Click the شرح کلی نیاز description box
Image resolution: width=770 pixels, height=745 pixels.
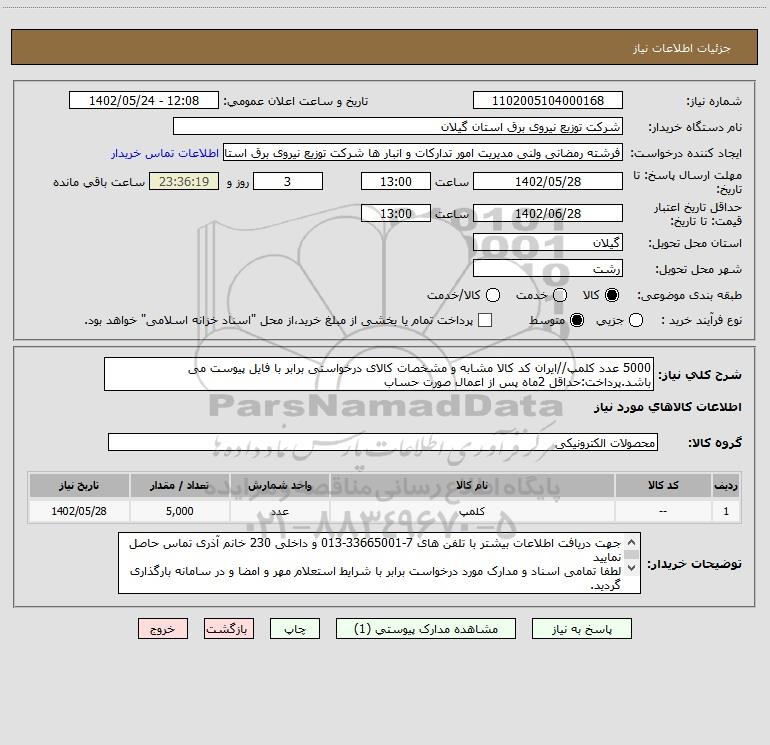379,374
